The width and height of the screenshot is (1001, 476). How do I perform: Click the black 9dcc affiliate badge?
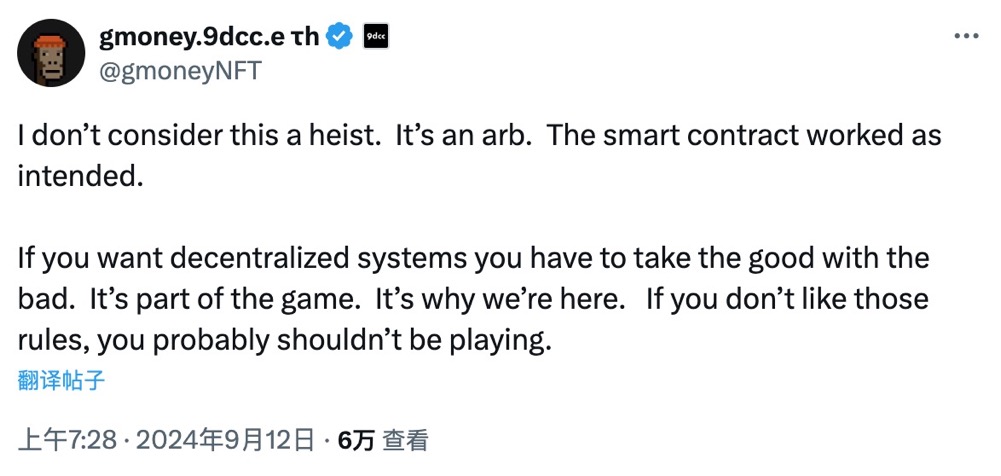point(376,37)
